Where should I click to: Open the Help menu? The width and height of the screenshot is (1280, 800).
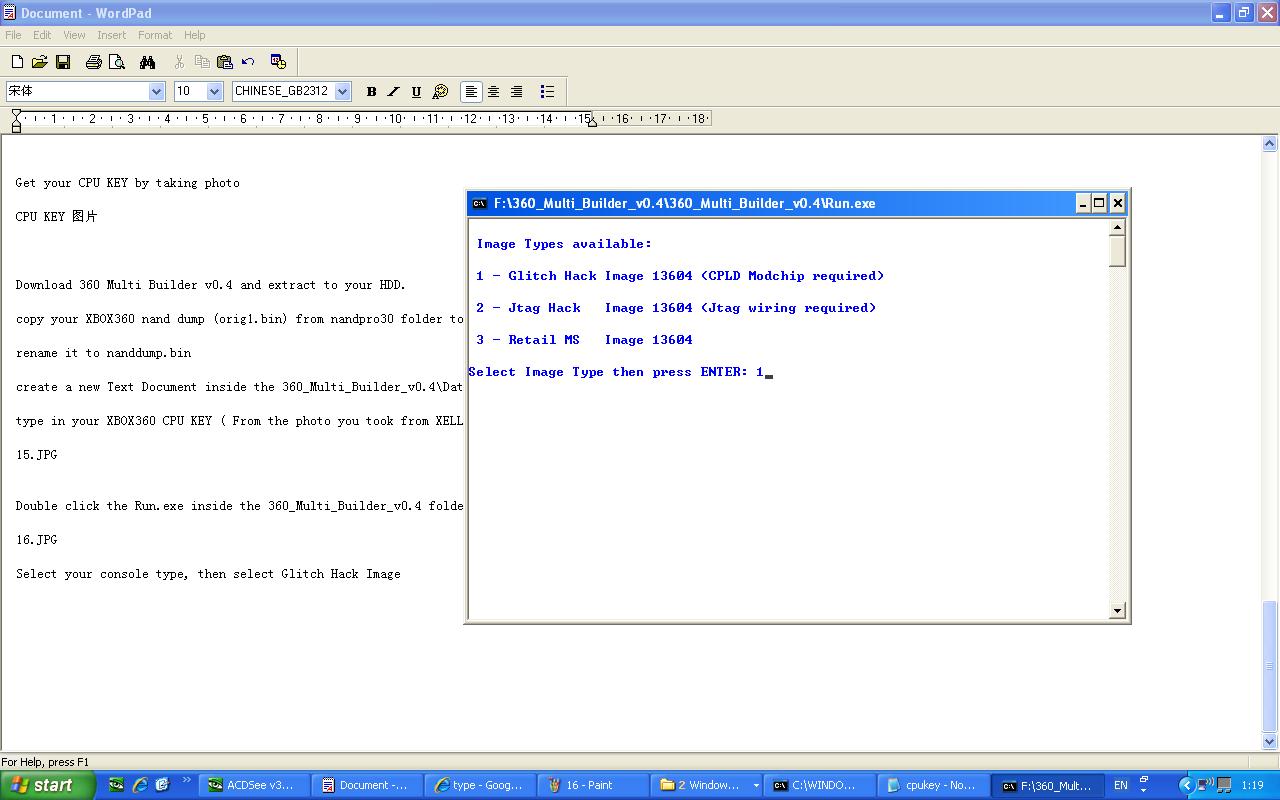coord(195,35)
